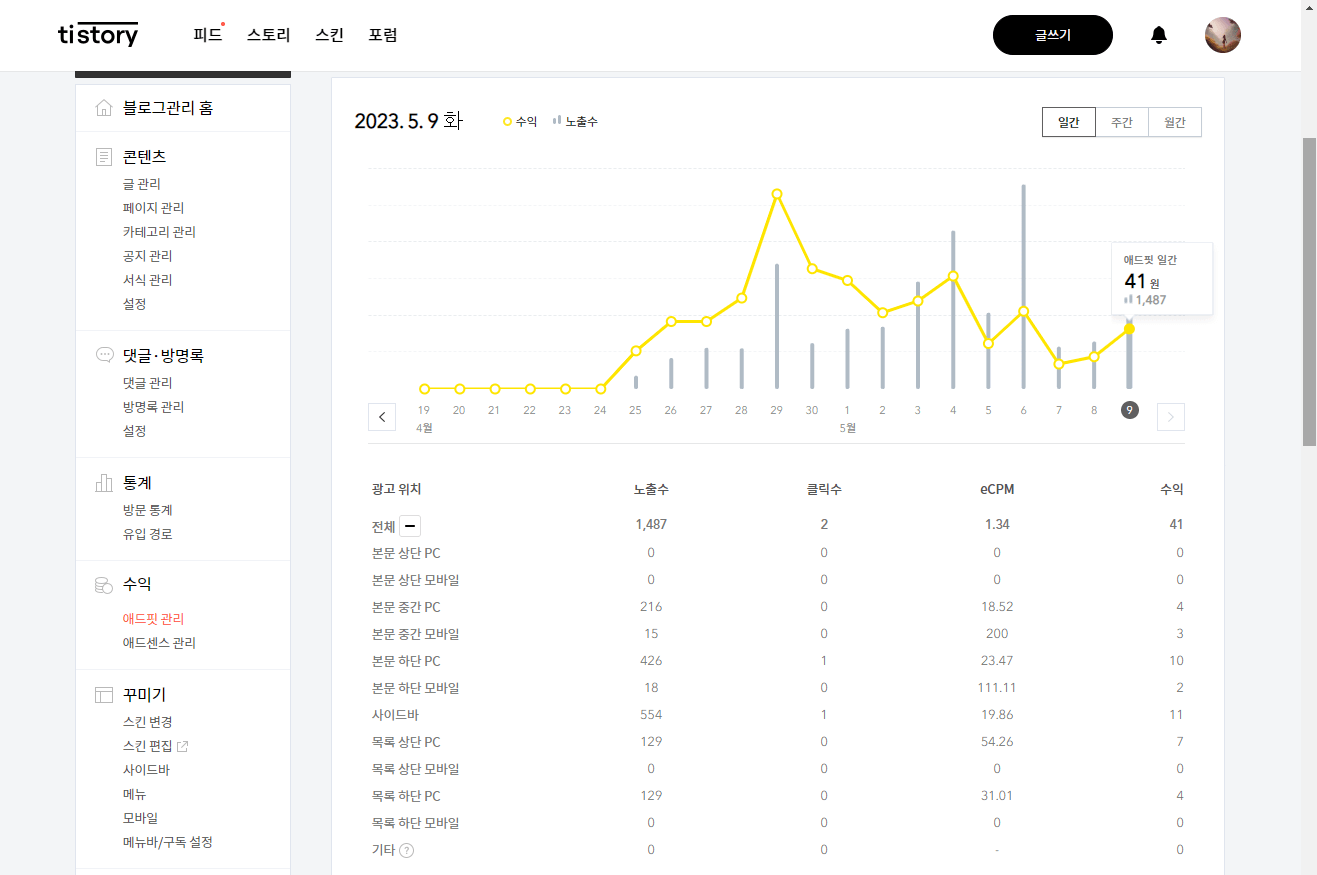Screen dimensions: 1317x875
Task: Click the 콘텐츠 document icon
Action: pyautogui.click(x=103, y=156)
